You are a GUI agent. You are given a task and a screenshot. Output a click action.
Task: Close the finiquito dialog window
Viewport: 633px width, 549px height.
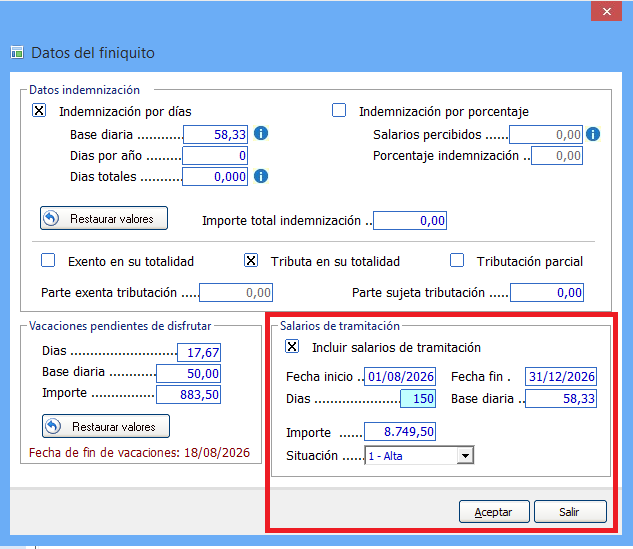[606, 11]
